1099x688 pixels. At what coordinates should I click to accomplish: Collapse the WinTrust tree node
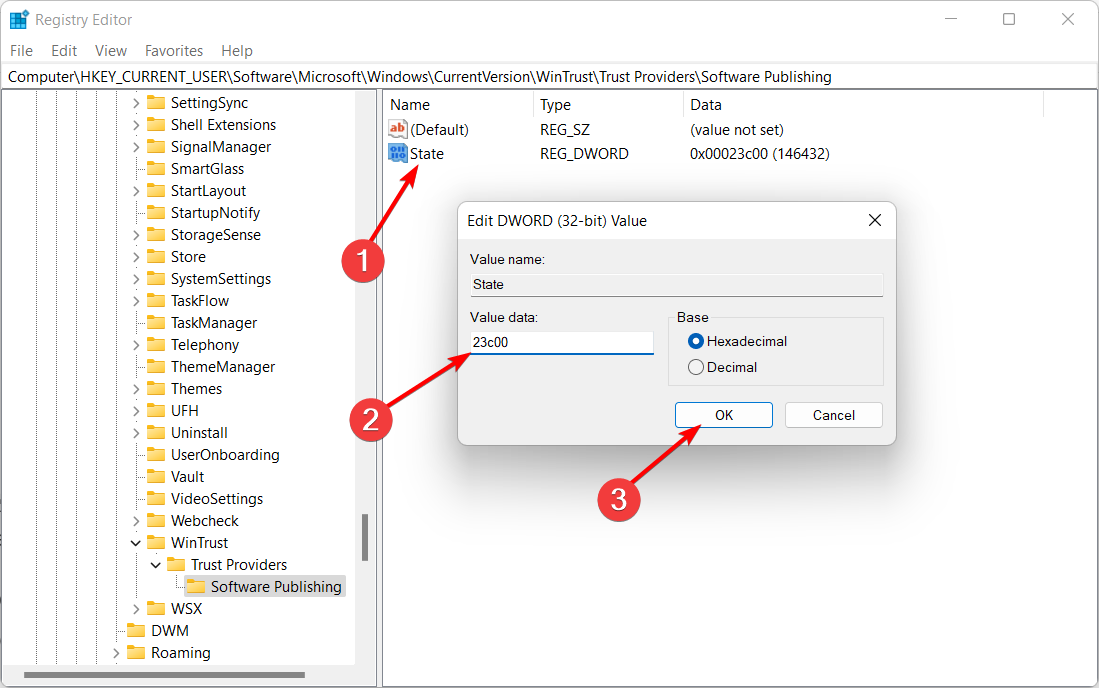pos(136,543)
